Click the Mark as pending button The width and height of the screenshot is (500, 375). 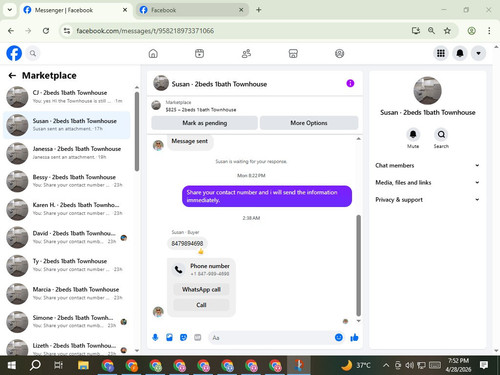pos(204,123)
